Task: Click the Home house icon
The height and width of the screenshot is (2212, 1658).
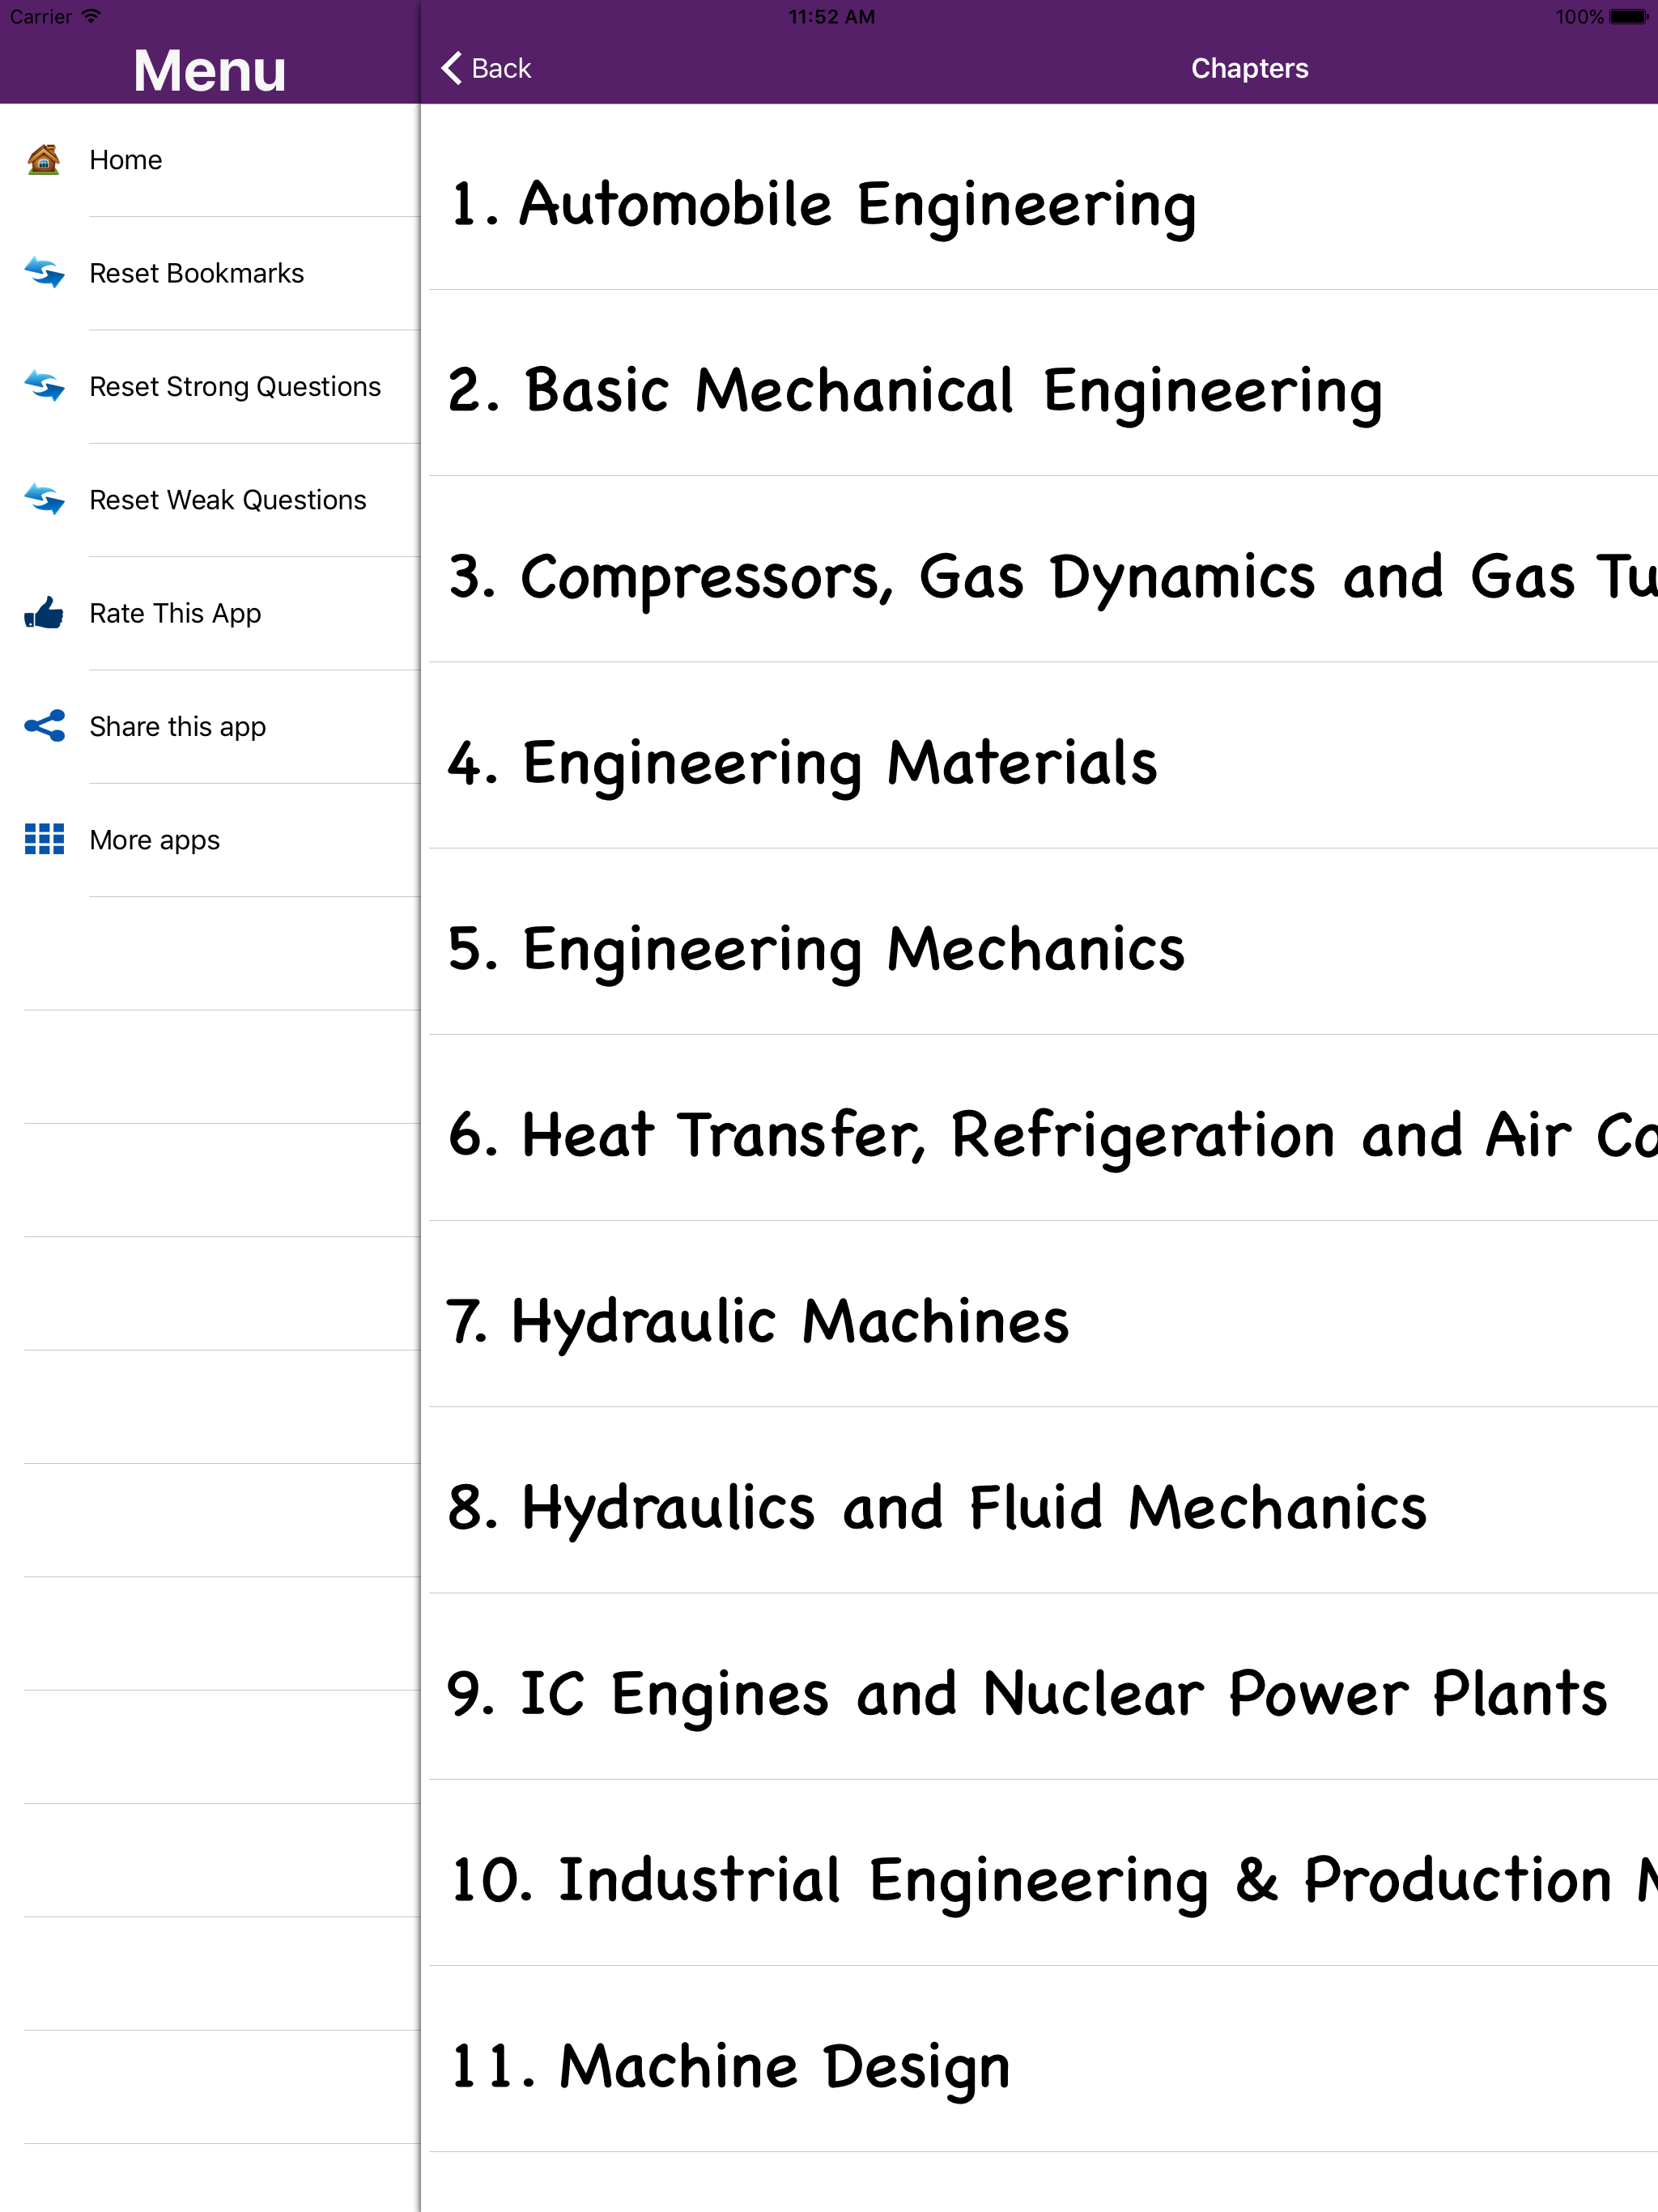Action: [44, 160]
